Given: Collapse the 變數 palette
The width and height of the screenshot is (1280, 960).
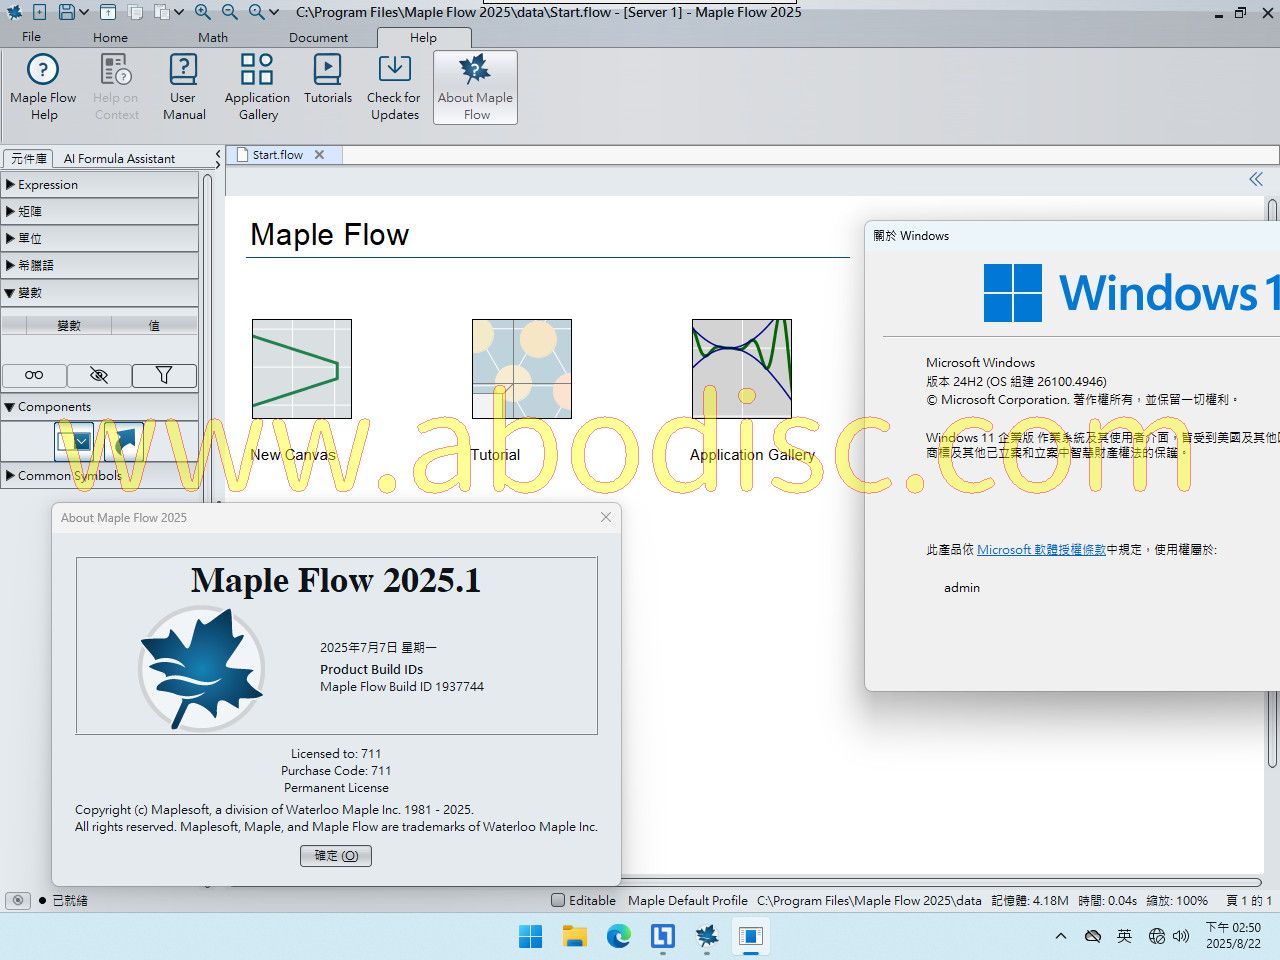Looking at the screenshot, I should [100, 293].
